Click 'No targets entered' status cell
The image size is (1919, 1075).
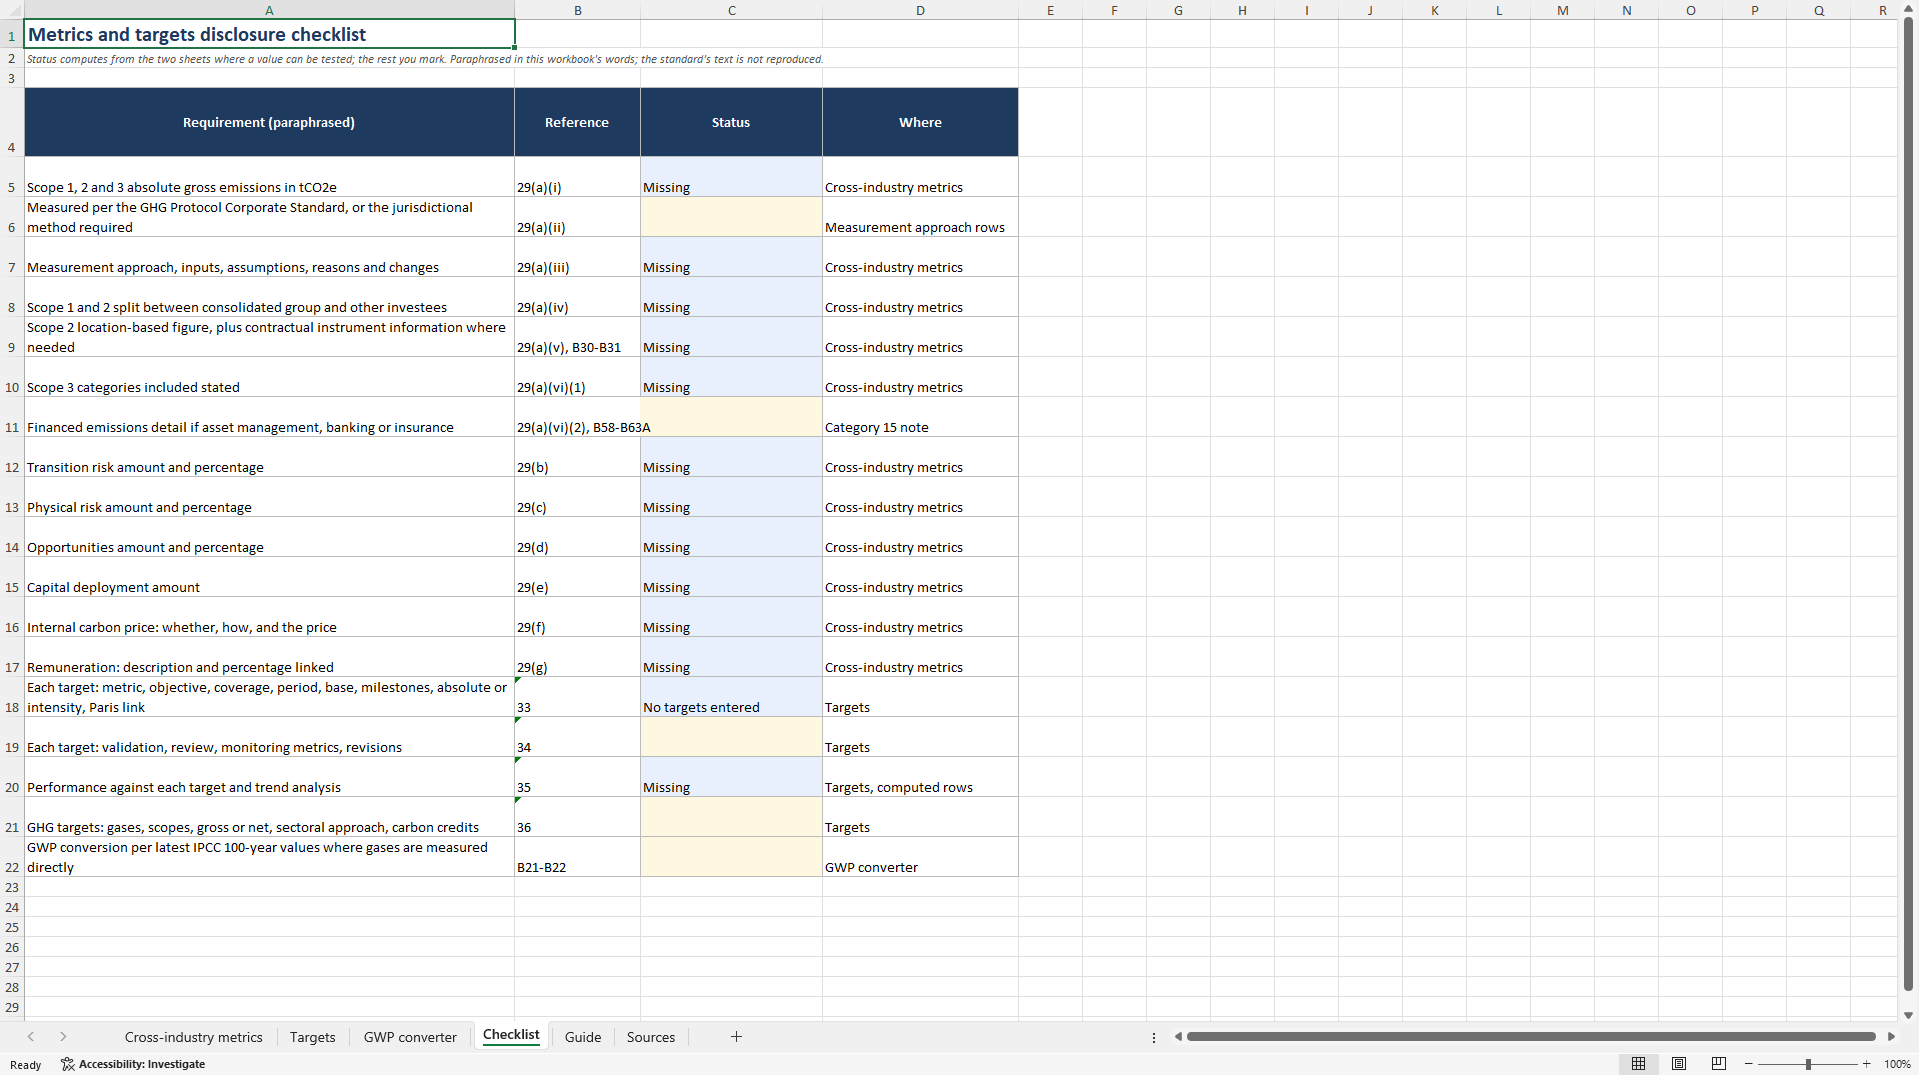tap(731, 697)
